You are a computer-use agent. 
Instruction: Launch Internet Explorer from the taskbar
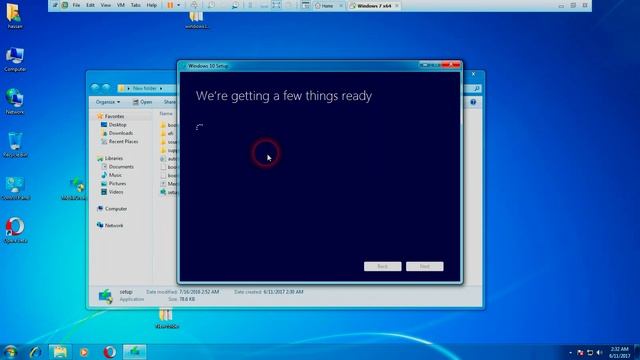(x=36, y=352)
